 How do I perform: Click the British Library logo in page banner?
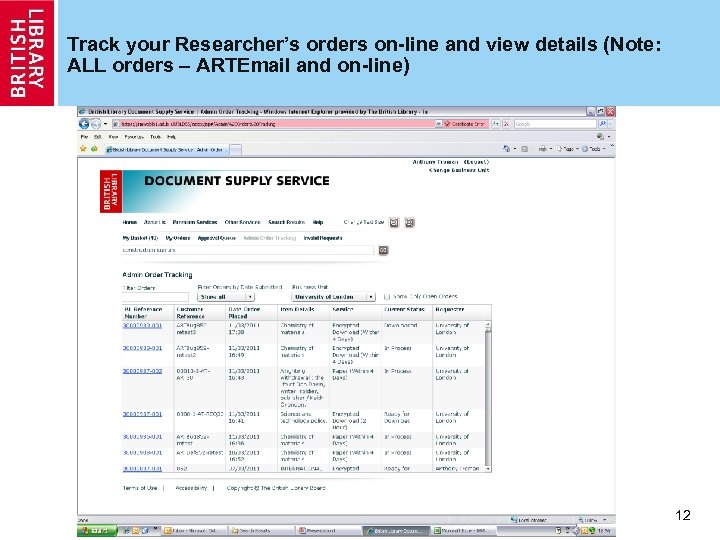click(x=111, y=191)
